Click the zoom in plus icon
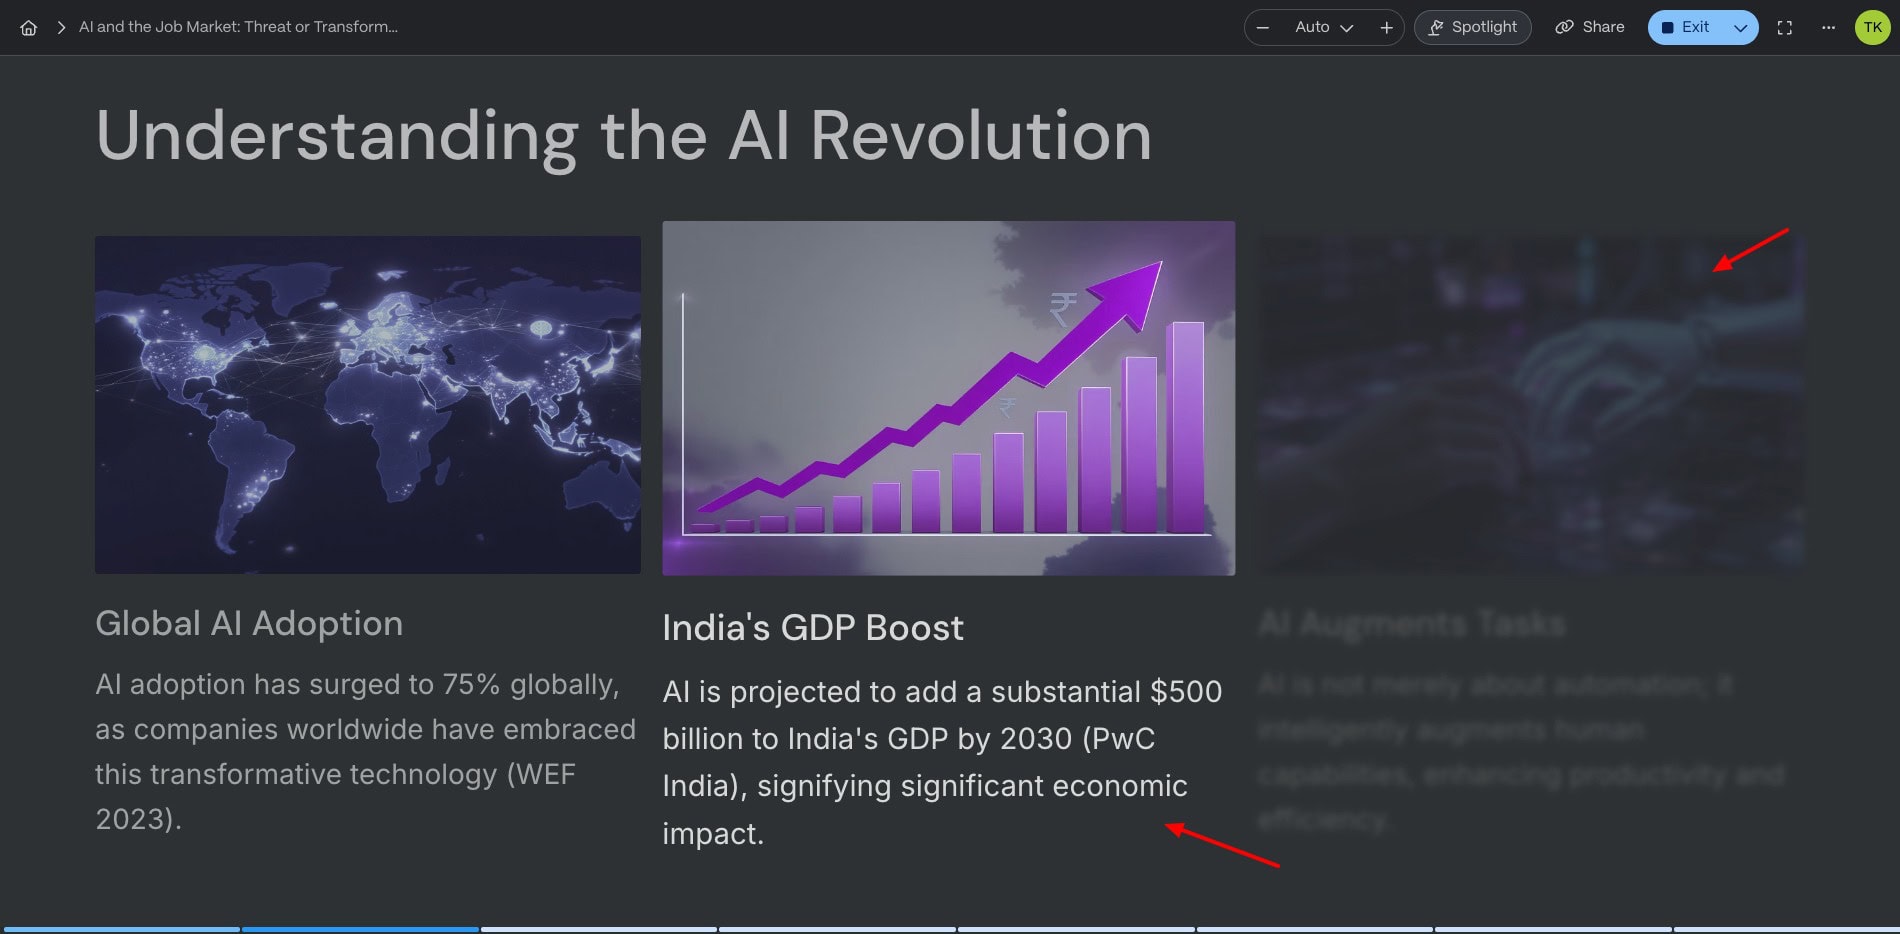This screenshot has height=934, width=1900. coord(1386,28)
